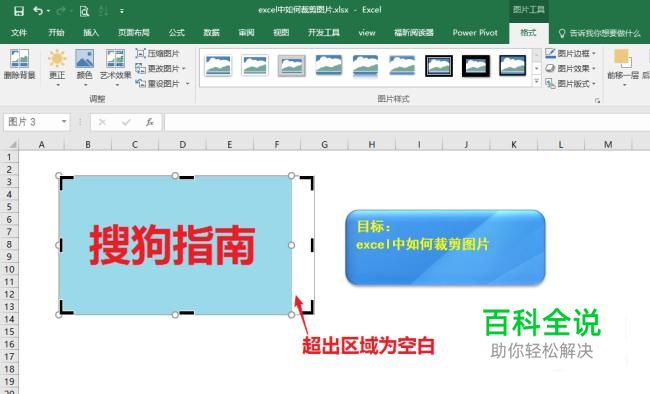Image resolution: width=650 pixels, height=394 pixels.
Task: Select row 10 header
Action: (9, 270)
